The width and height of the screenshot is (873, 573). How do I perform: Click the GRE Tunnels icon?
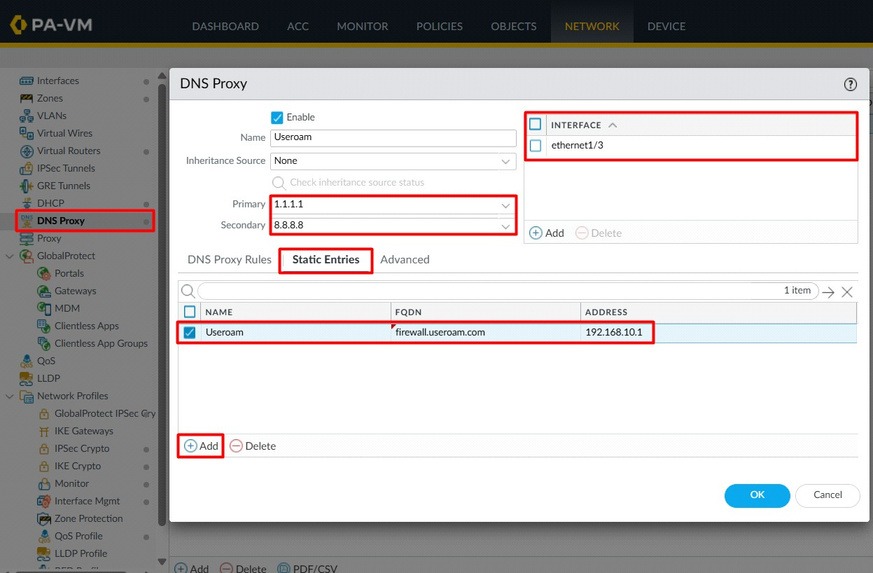(26, 186)
